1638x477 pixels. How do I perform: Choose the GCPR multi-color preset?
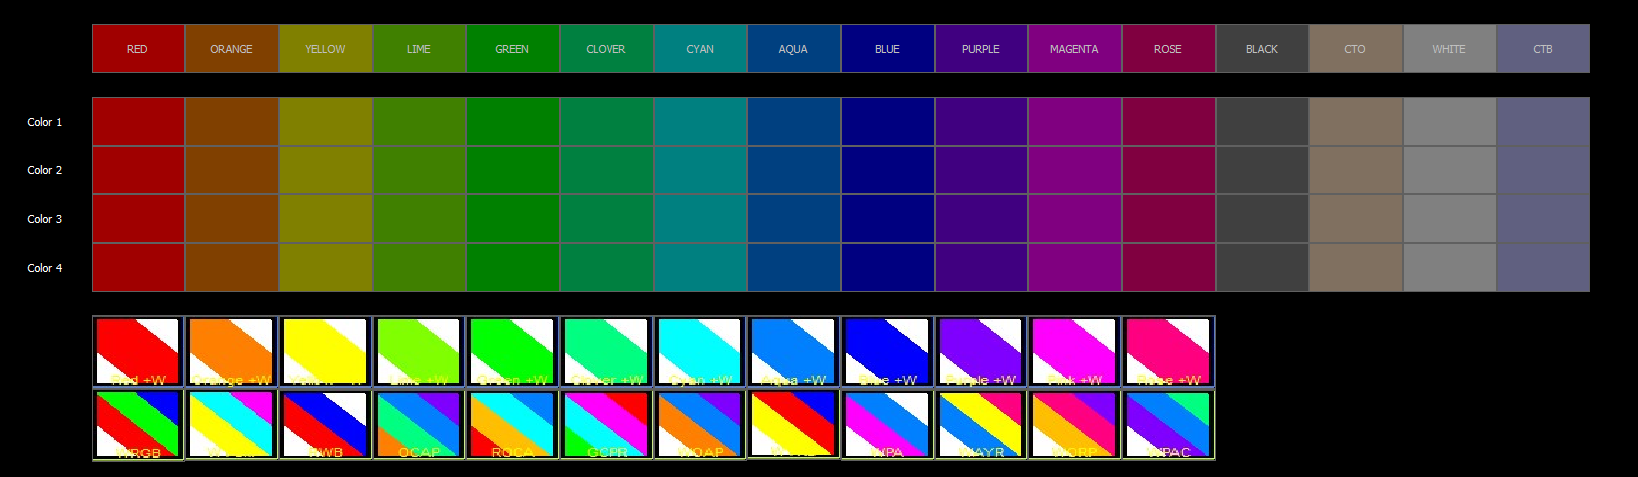coord(606,424)
